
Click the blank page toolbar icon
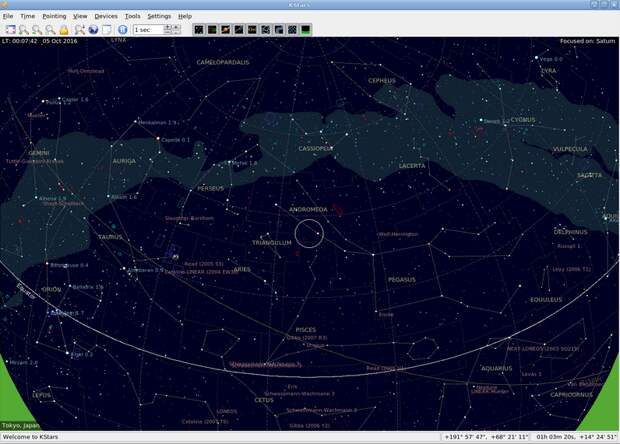(x=107, y=30)
